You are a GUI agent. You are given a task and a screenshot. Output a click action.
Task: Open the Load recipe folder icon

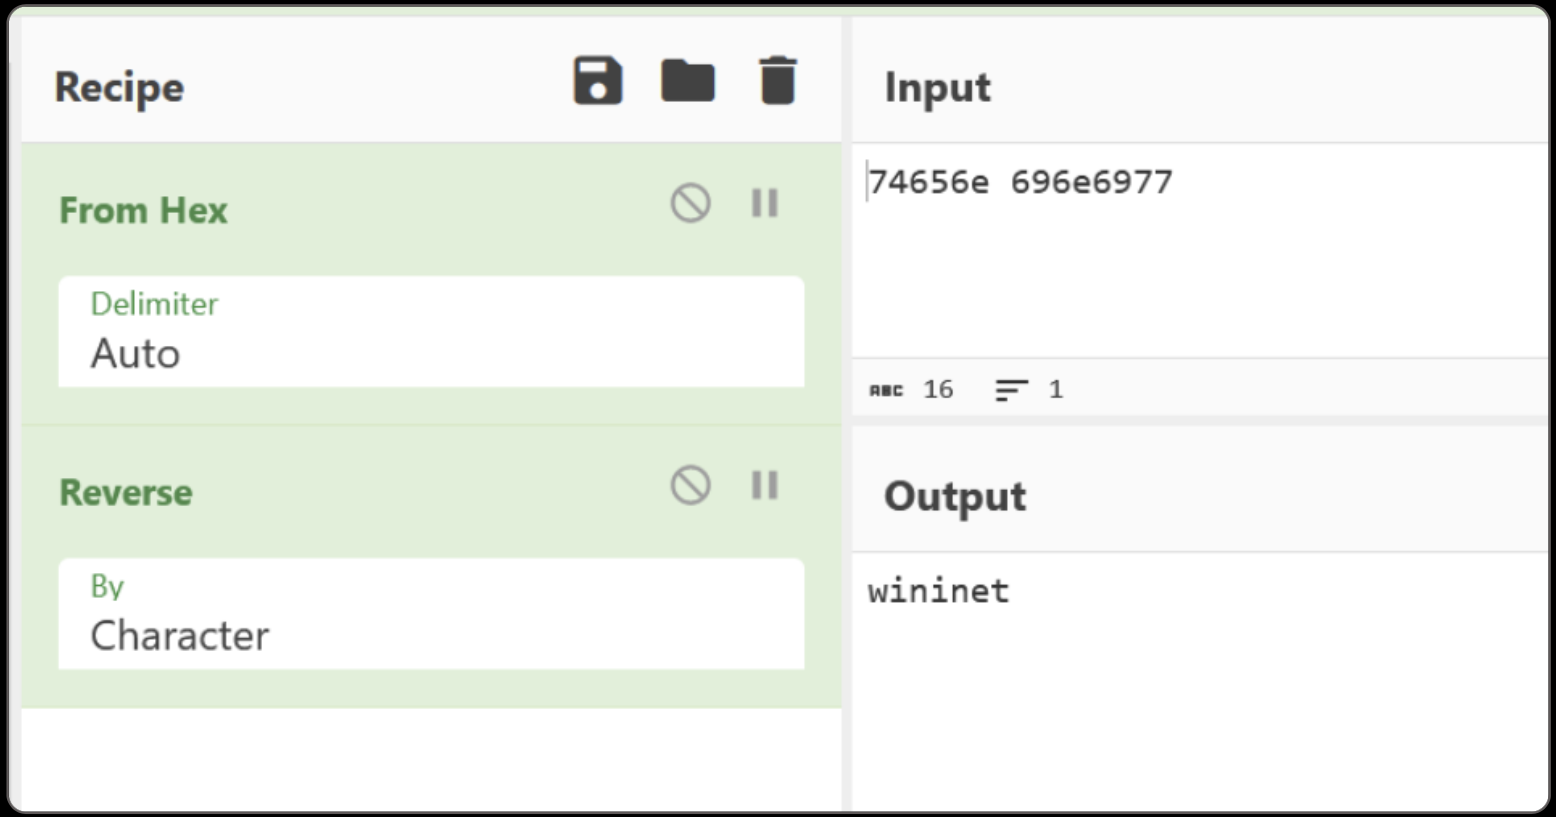click(x=688, y=81)
